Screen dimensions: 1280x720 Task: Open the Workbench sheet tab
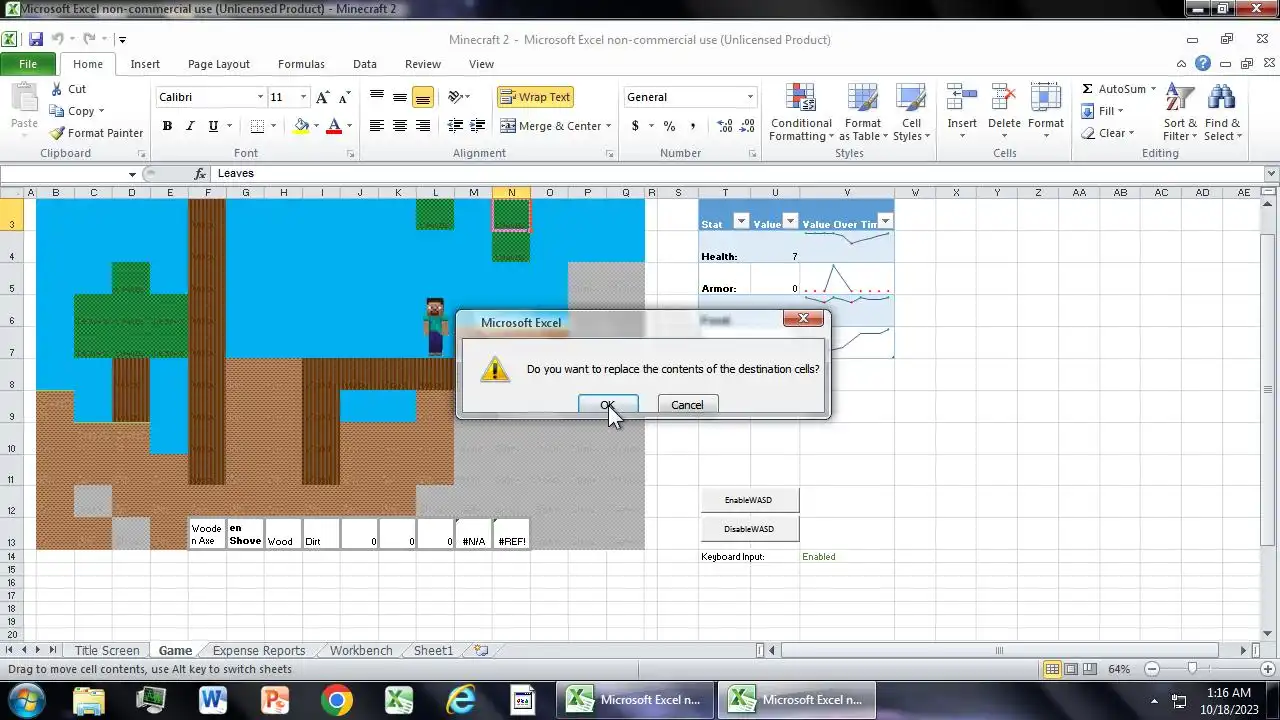361,650
